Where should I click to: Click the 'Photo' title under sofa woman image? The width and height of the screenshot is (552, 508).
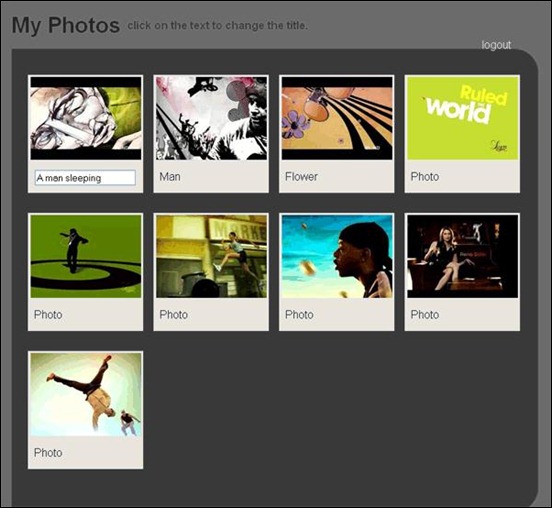pyautogui.click(x=425, y=314)
